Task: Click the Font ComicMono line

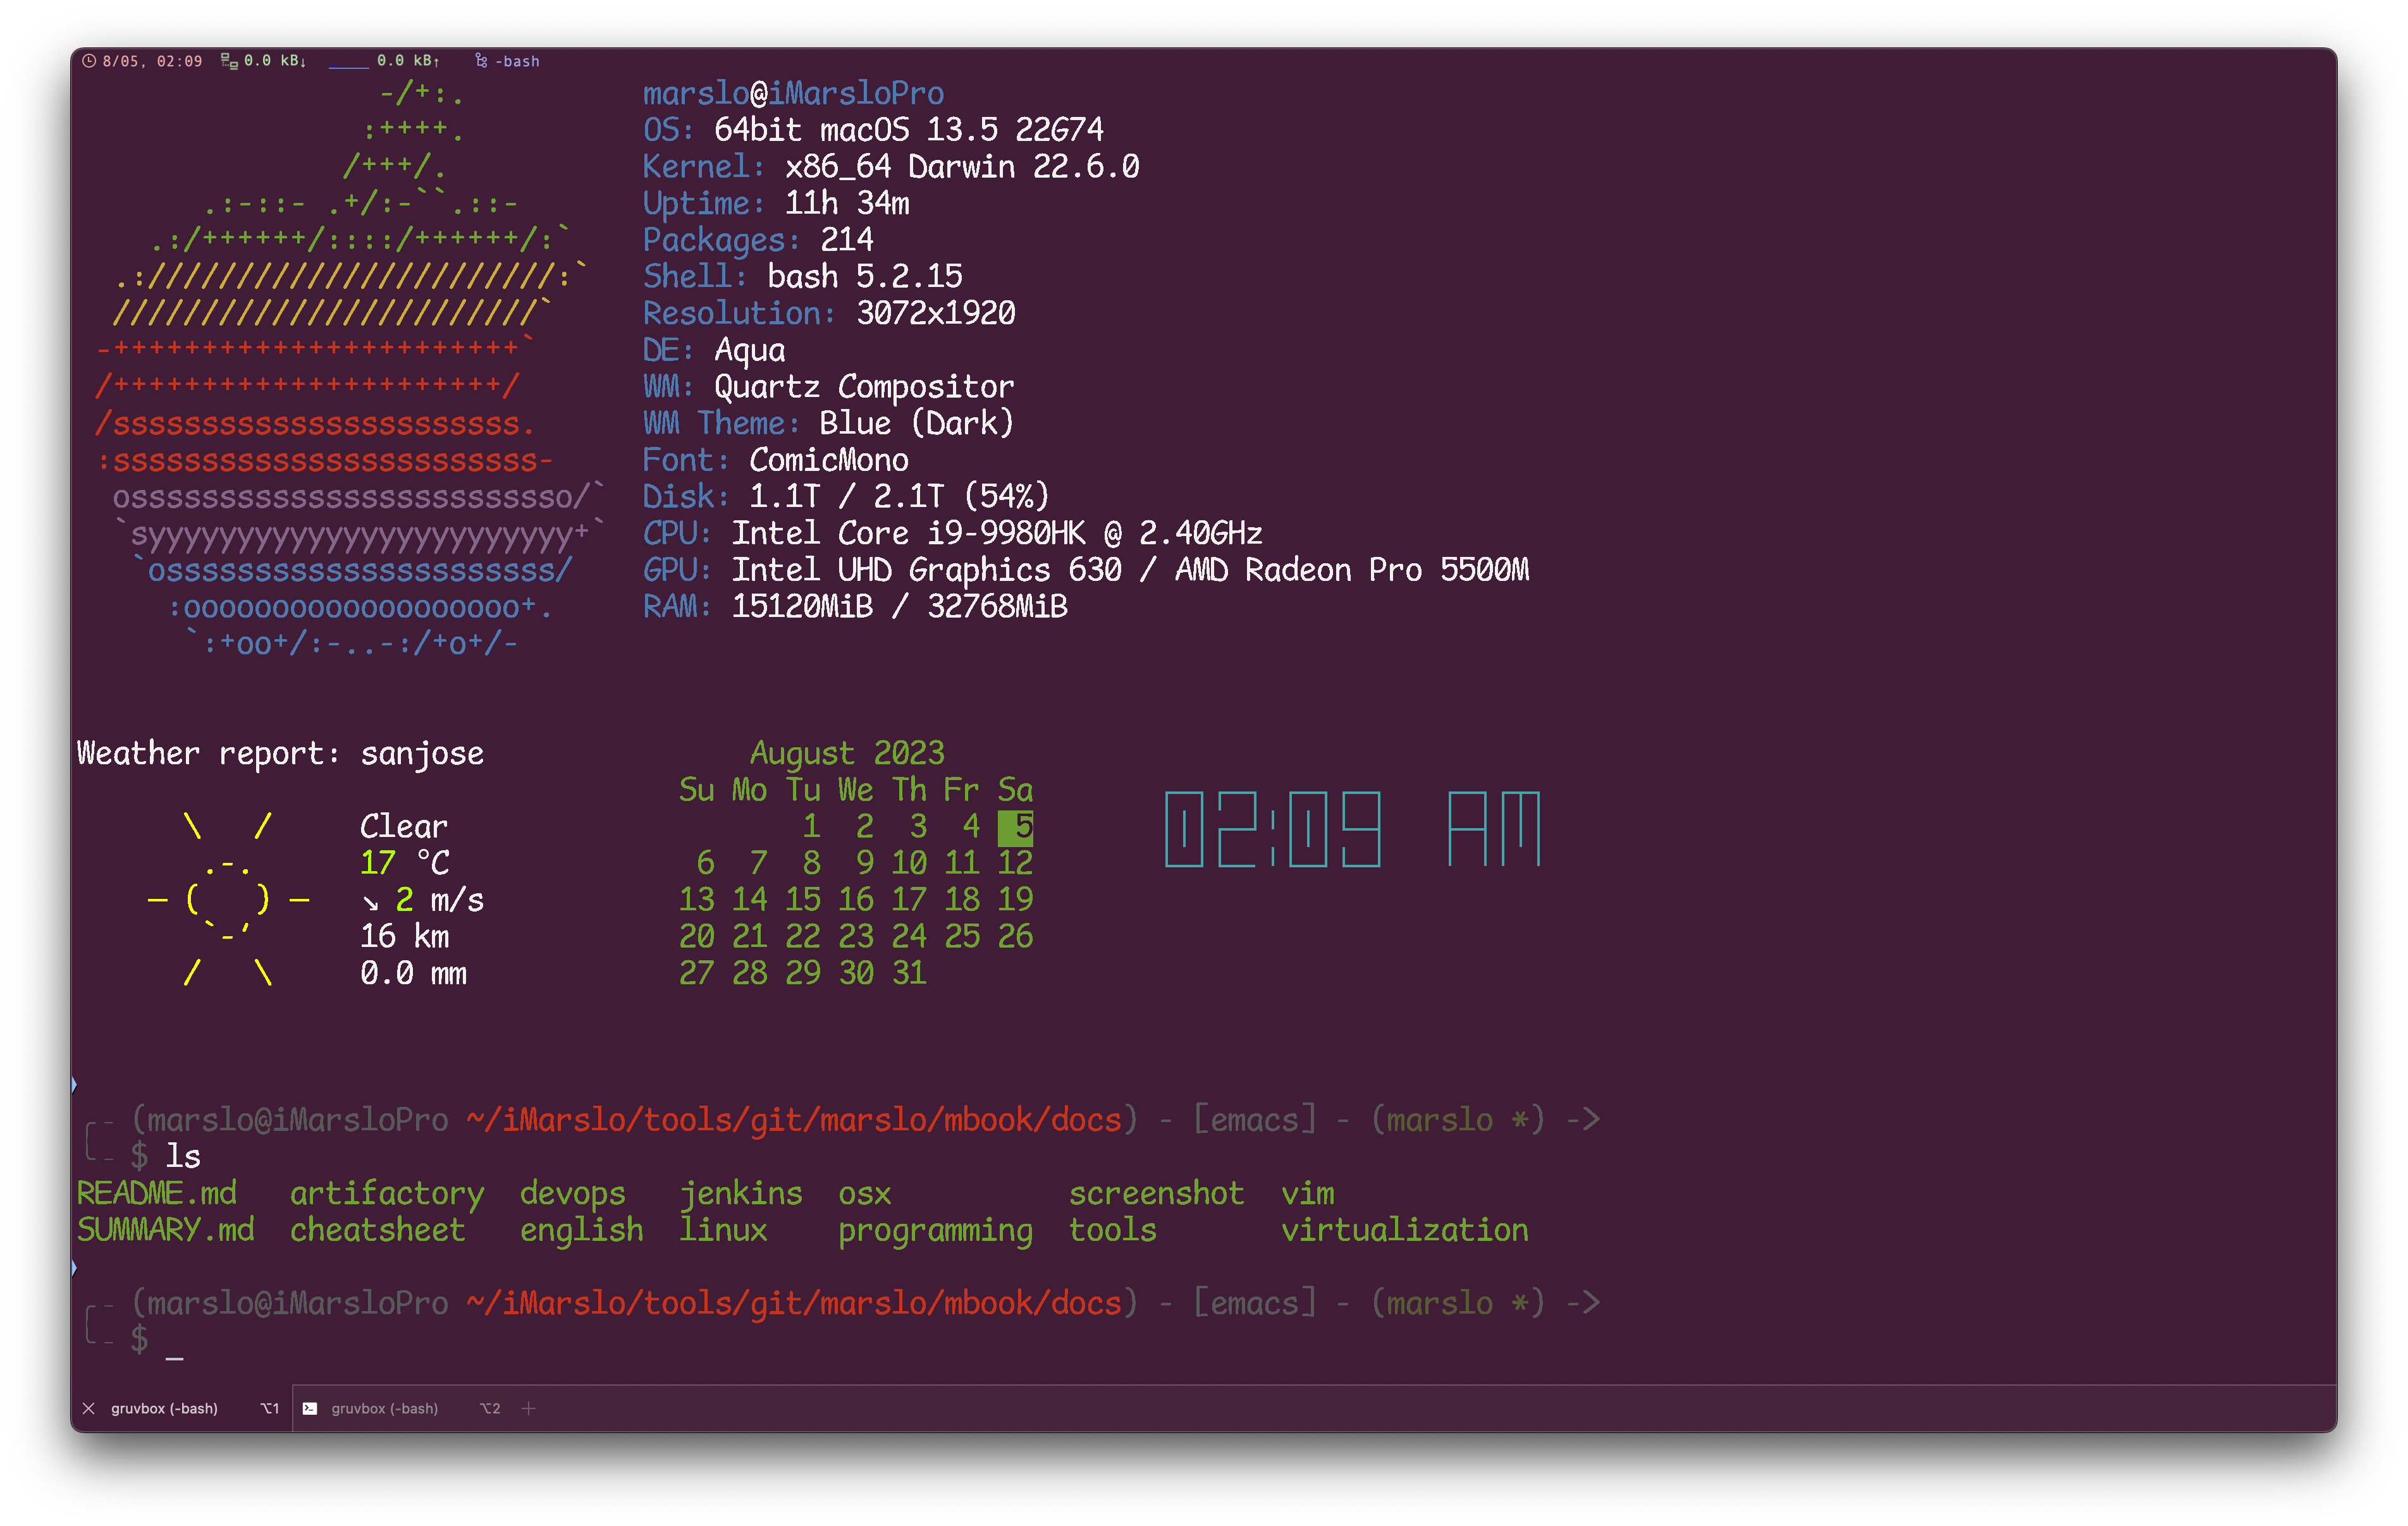Action: pyautogui.click(x=776, y=460)
